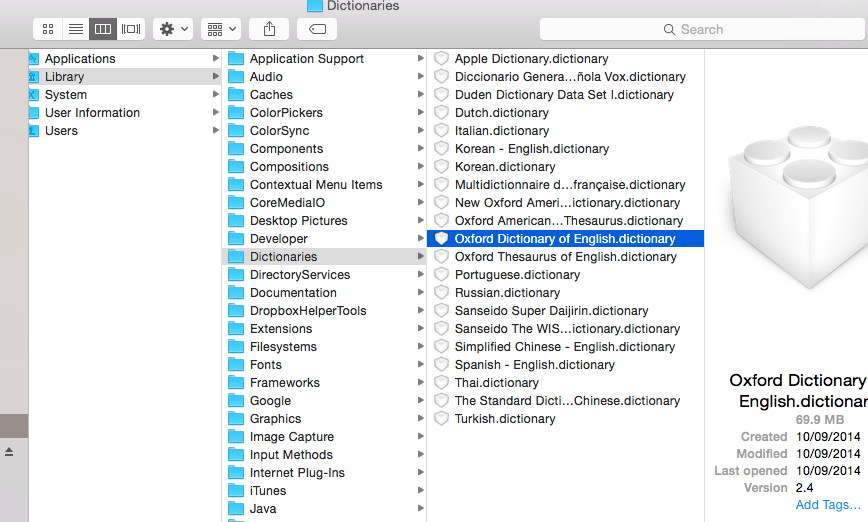The height and width of the screenshot is (522, 868).
Task: Click the eject icon in sidebar
Action: tap(9, 452)
